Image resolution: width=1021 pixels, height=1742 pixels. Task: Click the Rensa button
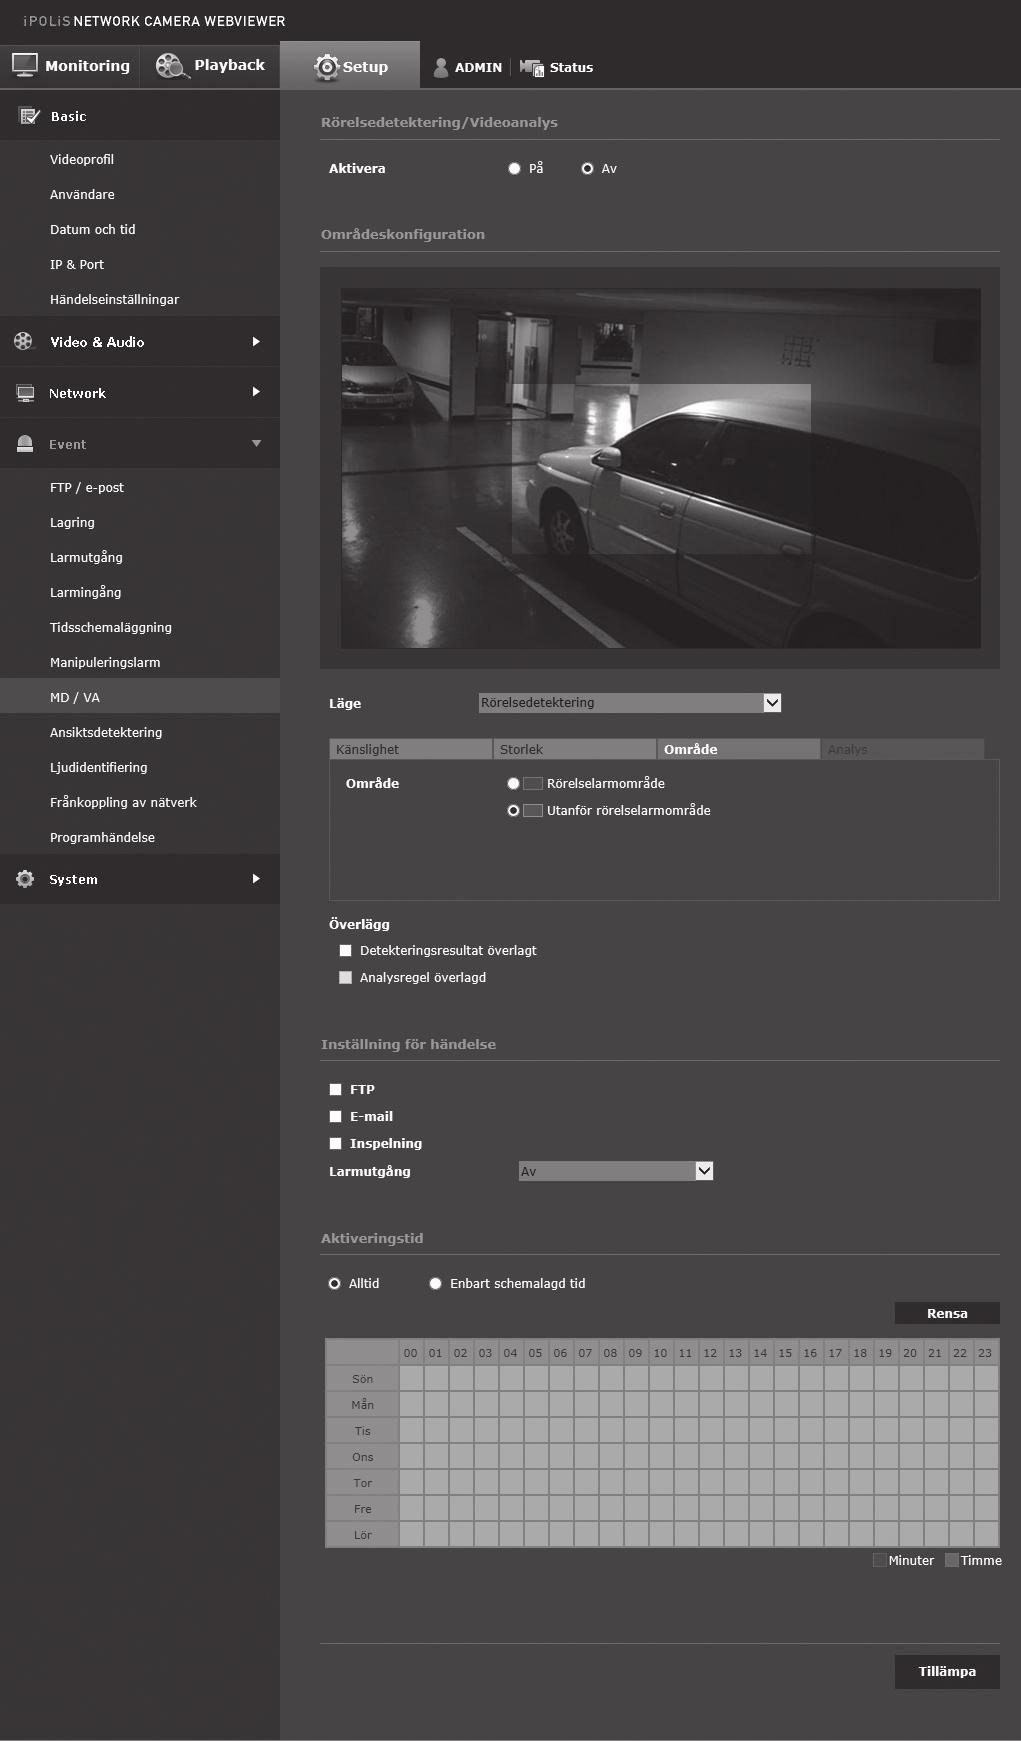947,1313
